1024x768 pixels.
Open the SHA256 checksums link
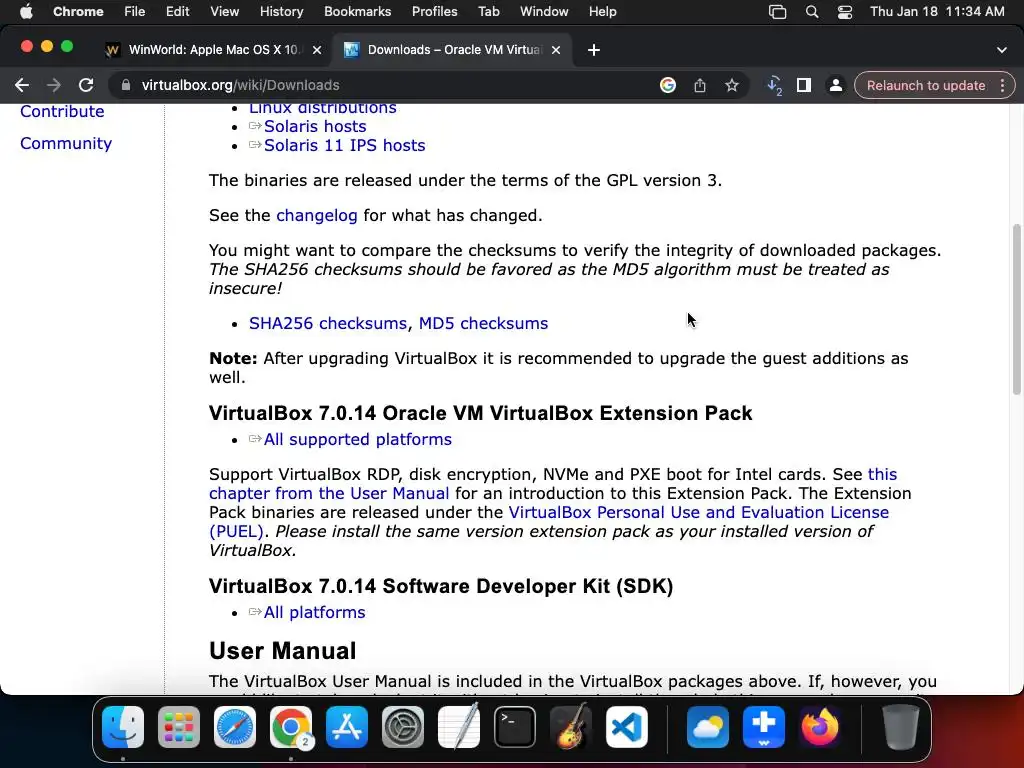[328, 323]
